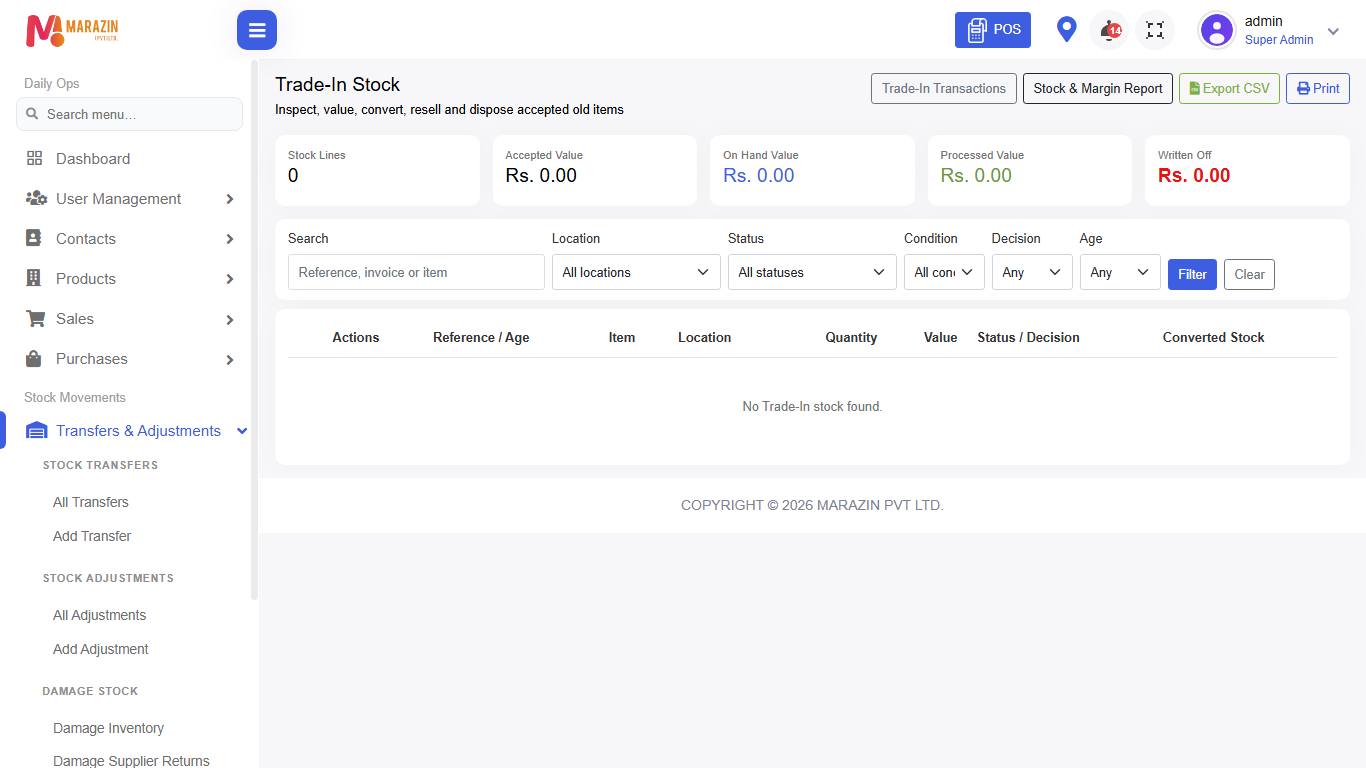The image size is (1366, 768).
Task: Click the Print button
Action: tap(1318, 88)
